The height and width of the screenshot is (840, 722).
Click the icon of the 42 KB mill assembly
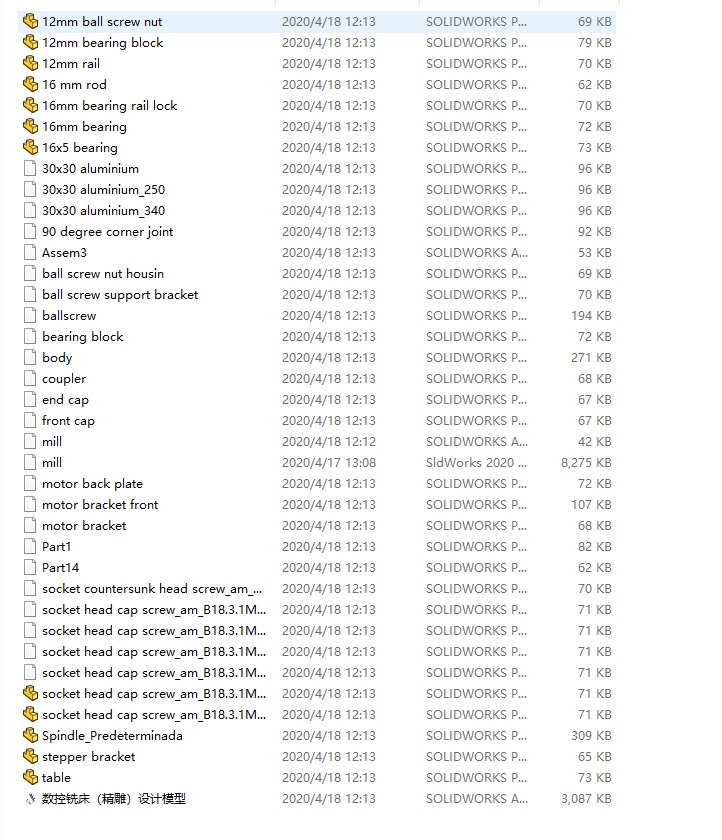[x=31, y=441]
